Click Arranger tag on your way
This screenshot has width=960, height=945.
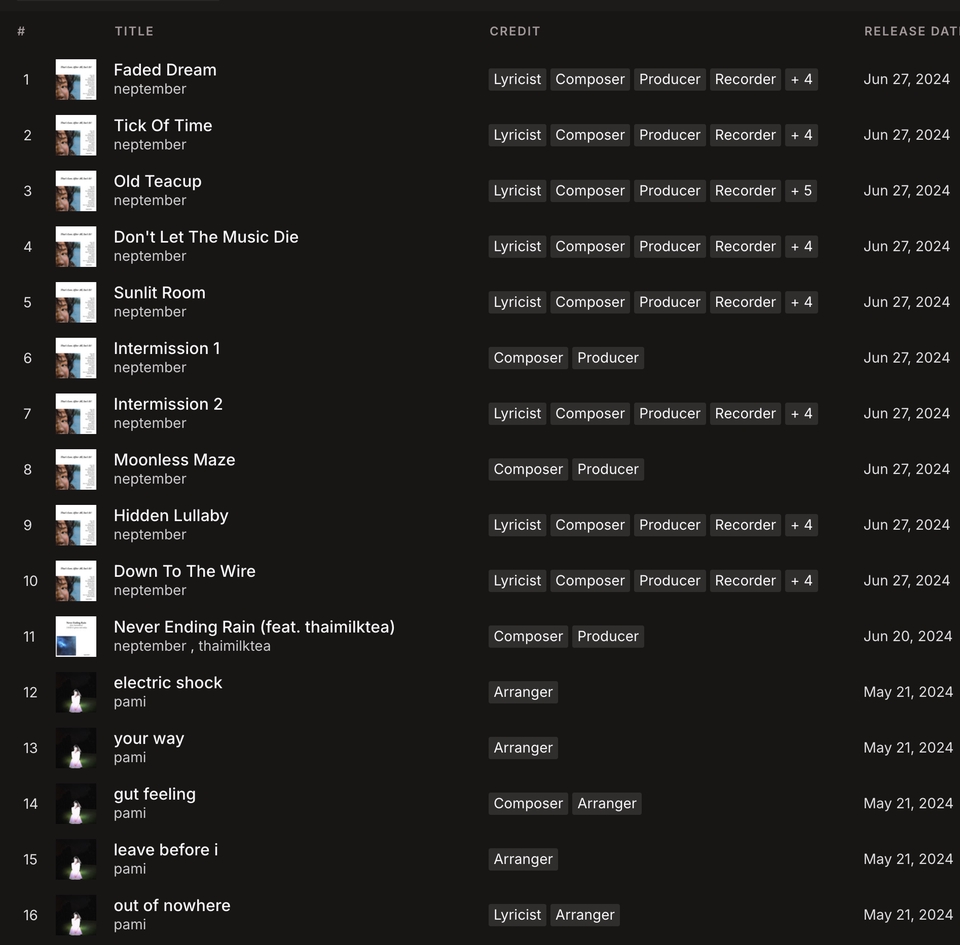[523, 748]
